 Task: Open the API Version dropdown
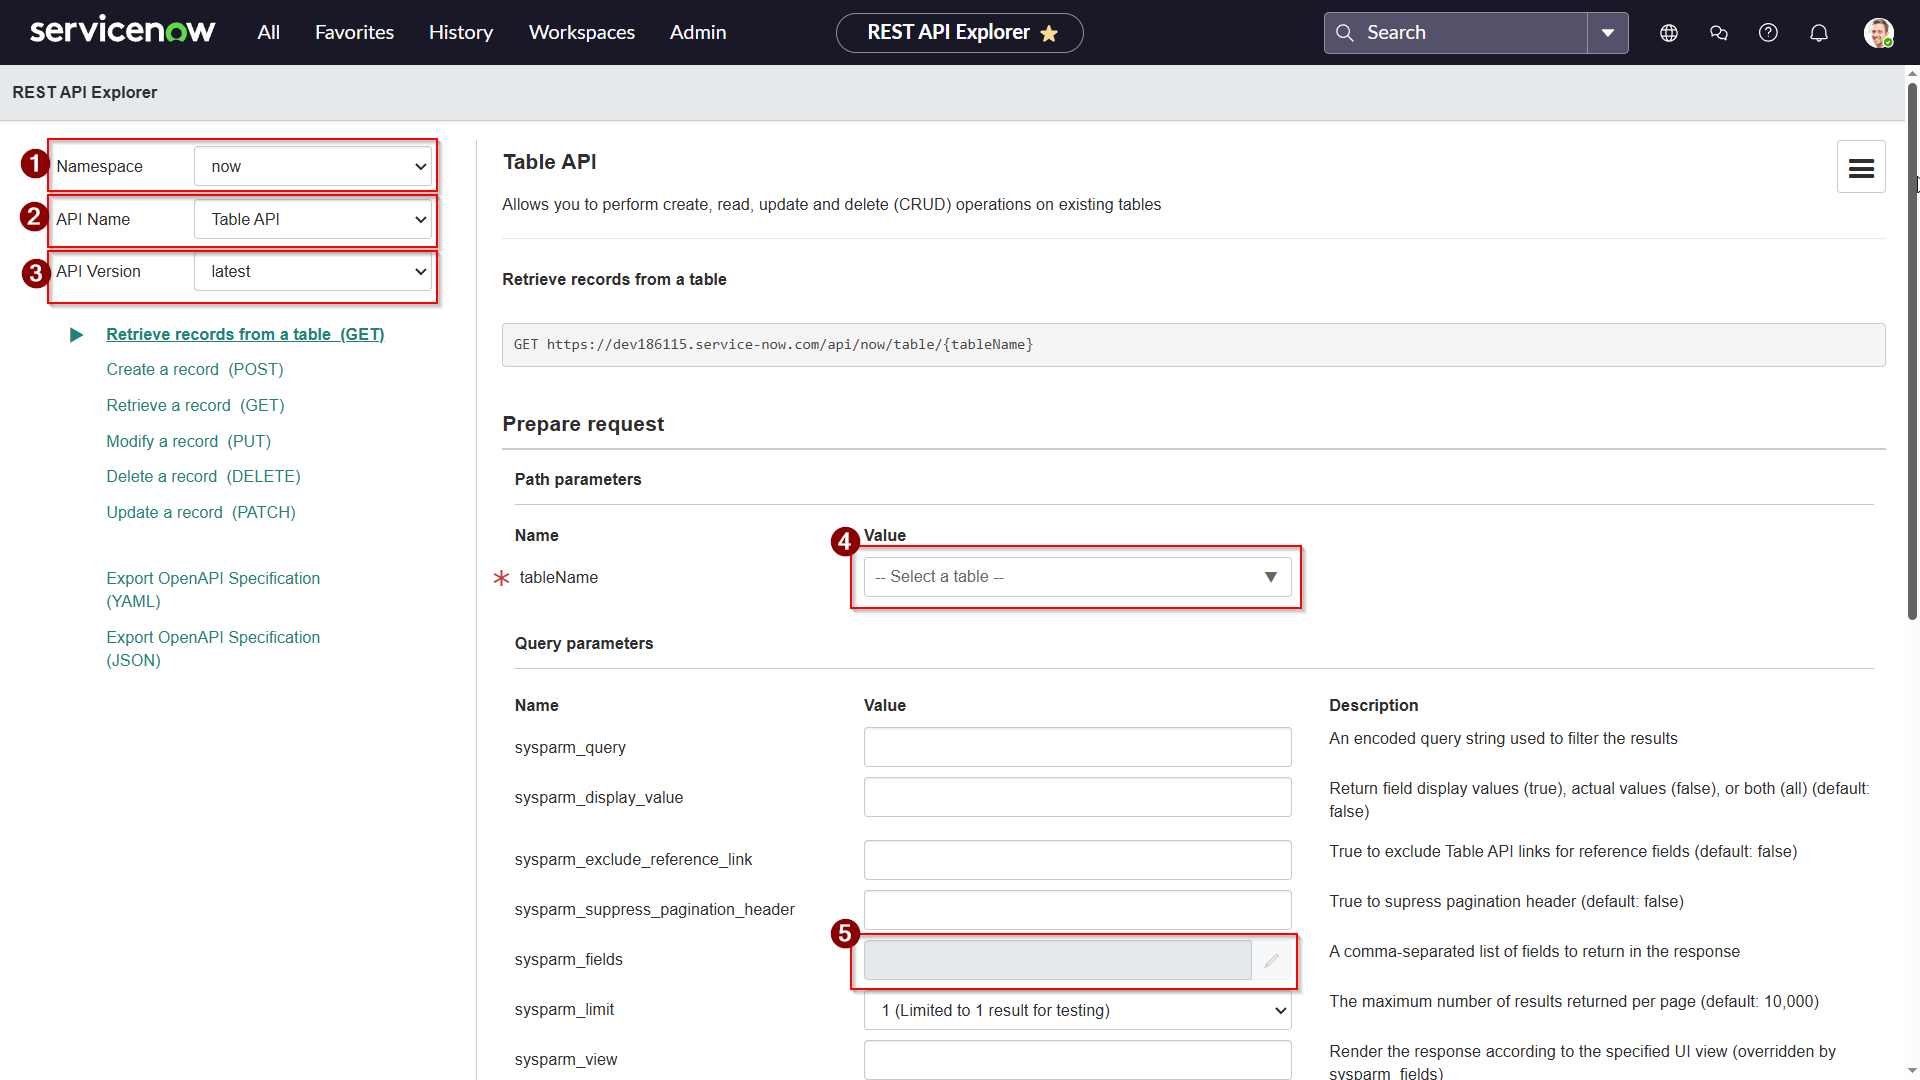click(313, 272)
